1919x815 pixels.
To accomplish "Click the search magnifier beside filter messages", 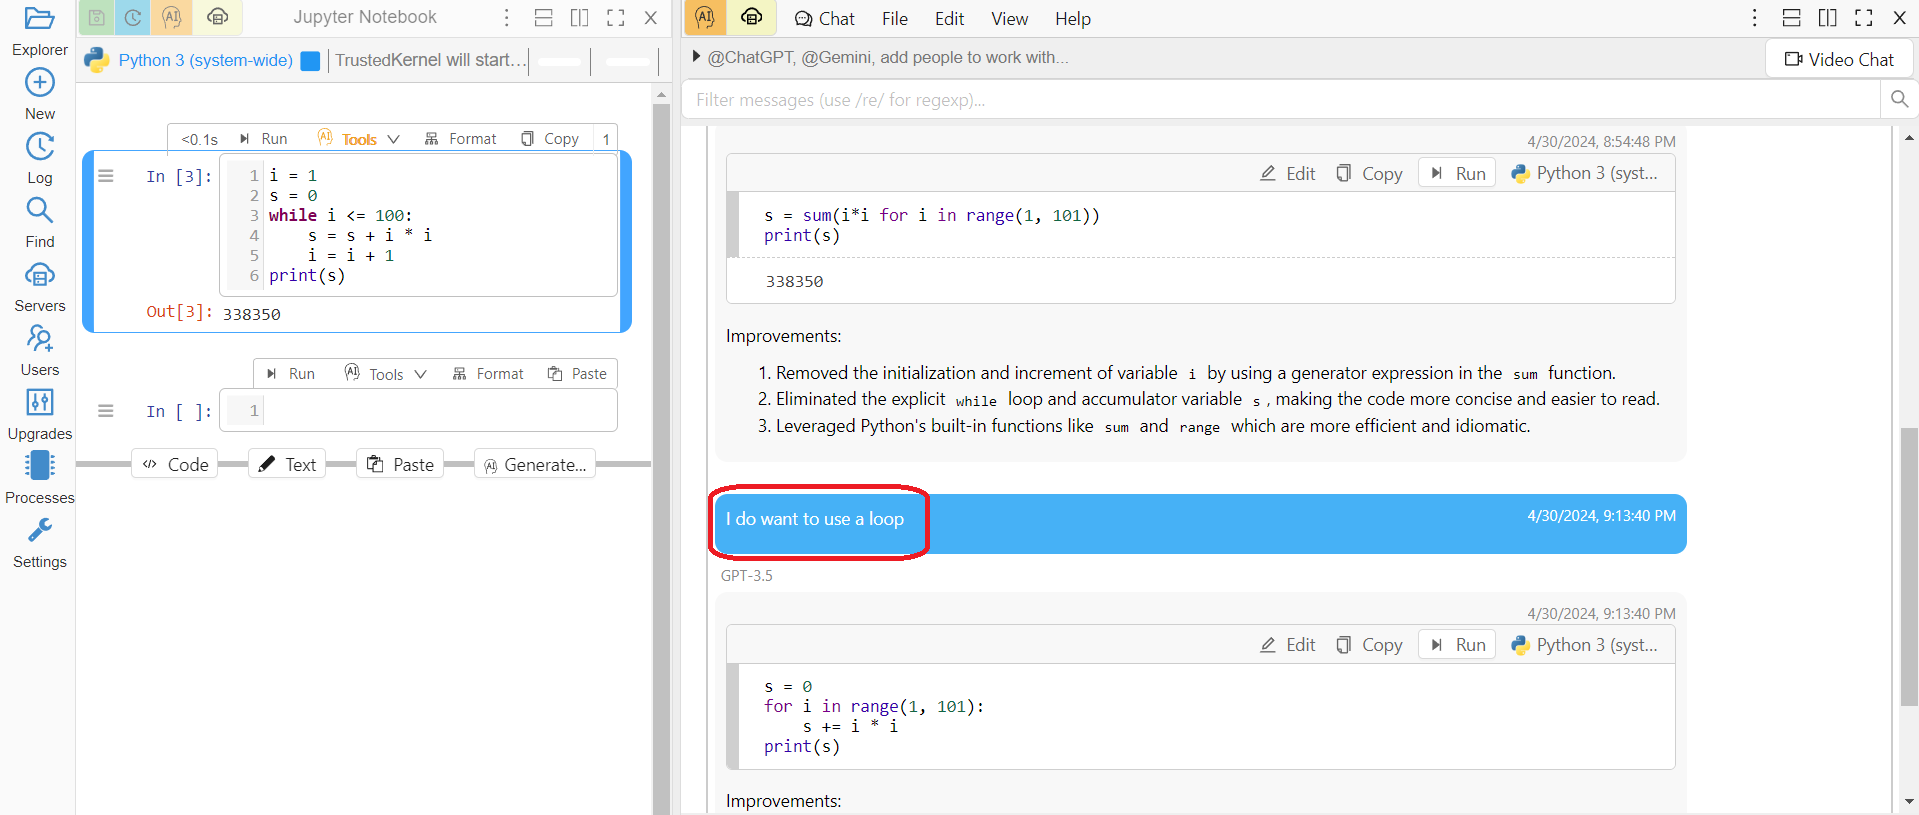I will tap(1899, 99).
